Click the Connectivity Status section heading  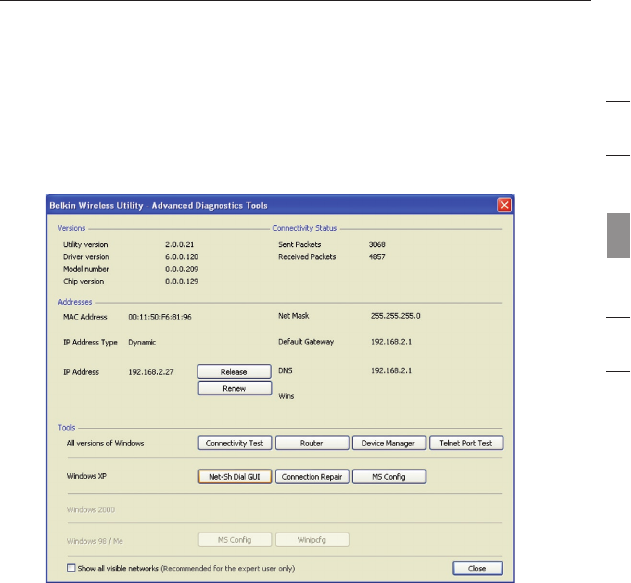(305, 228)
